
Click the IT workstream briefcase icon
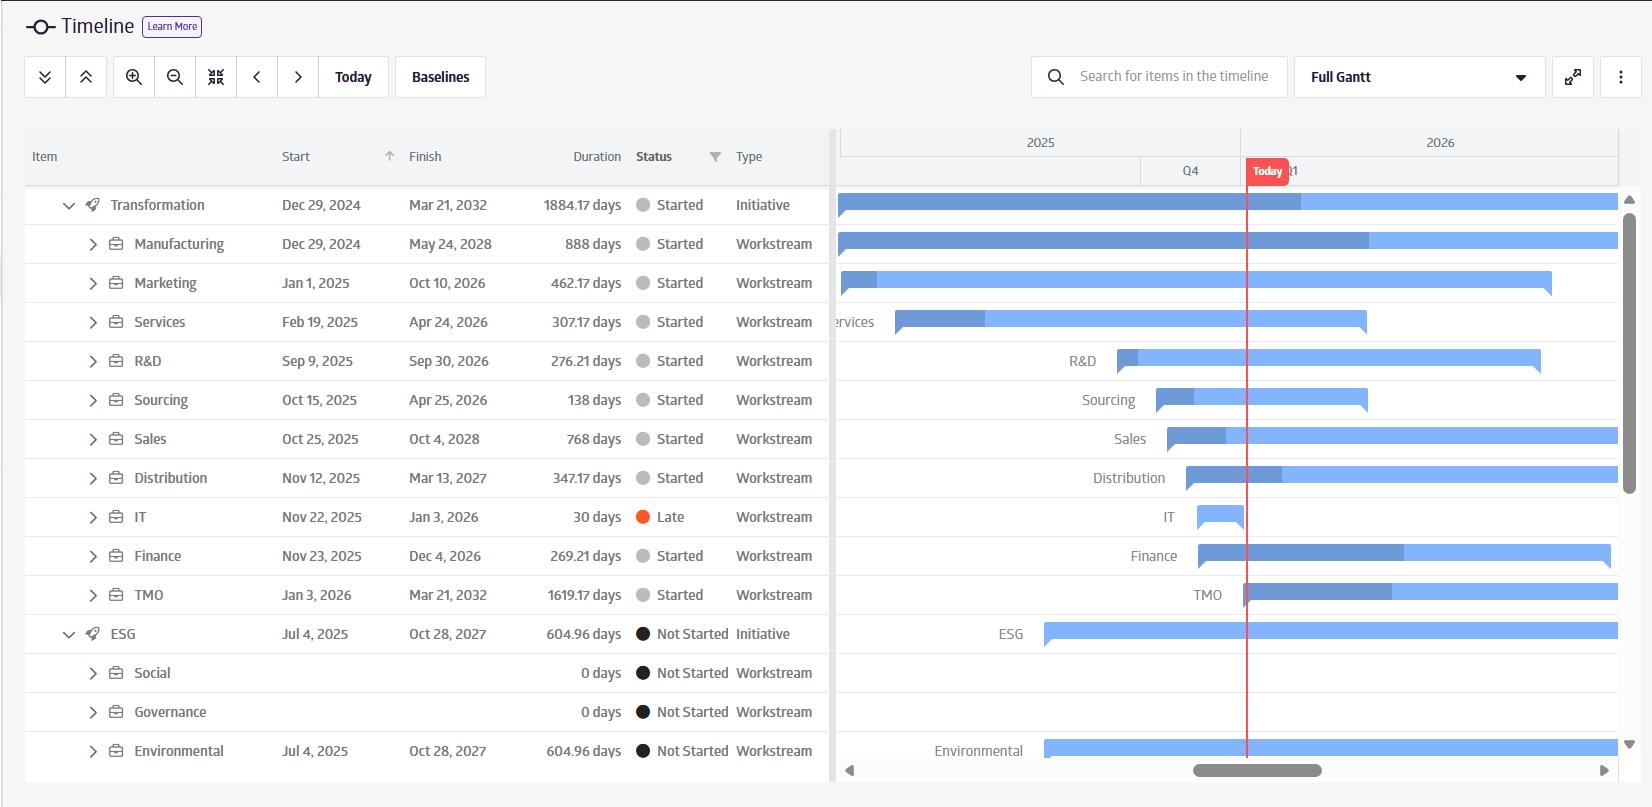point(116,517)
